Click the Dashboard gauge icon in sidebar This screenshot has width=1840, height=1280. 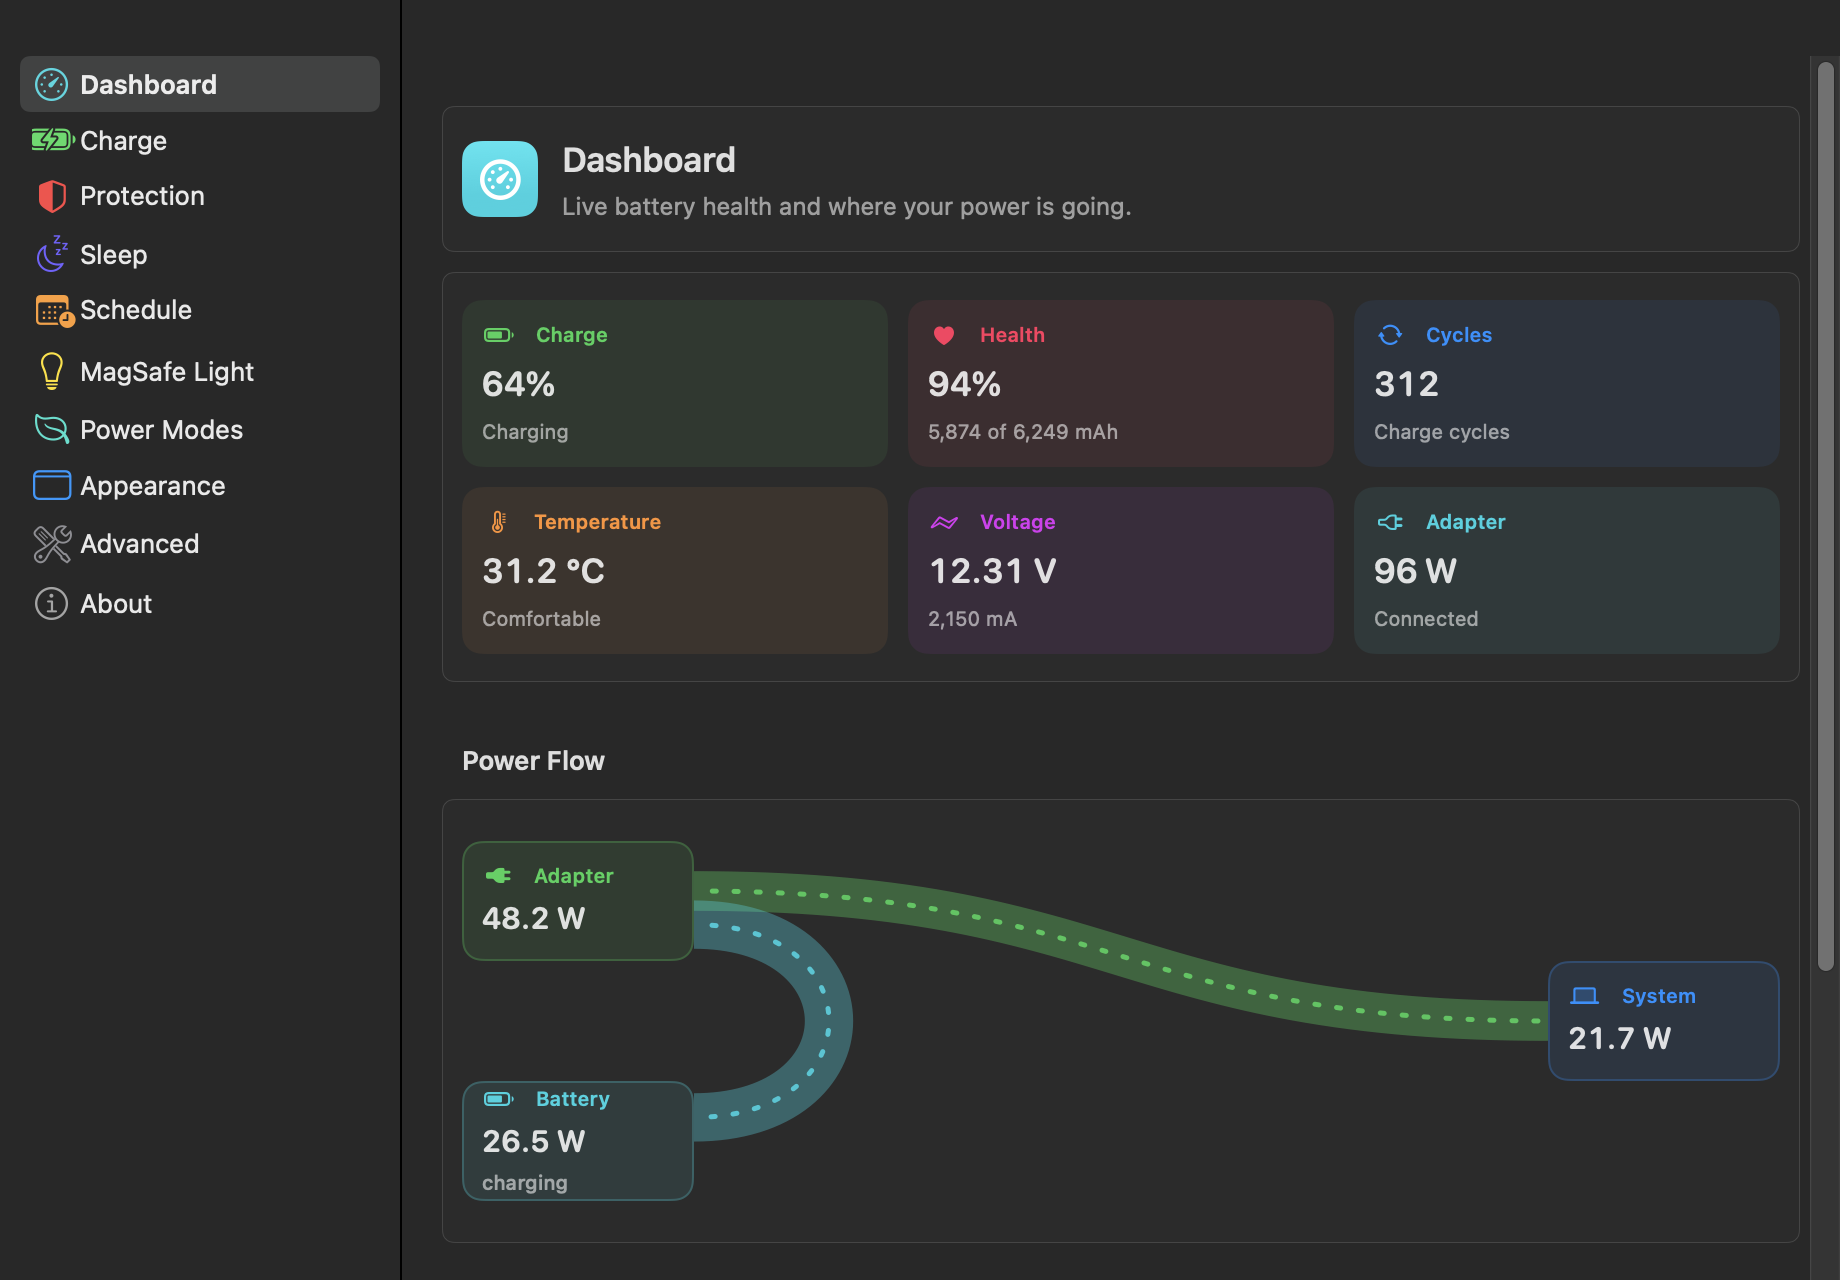click(x=51, y=85)
